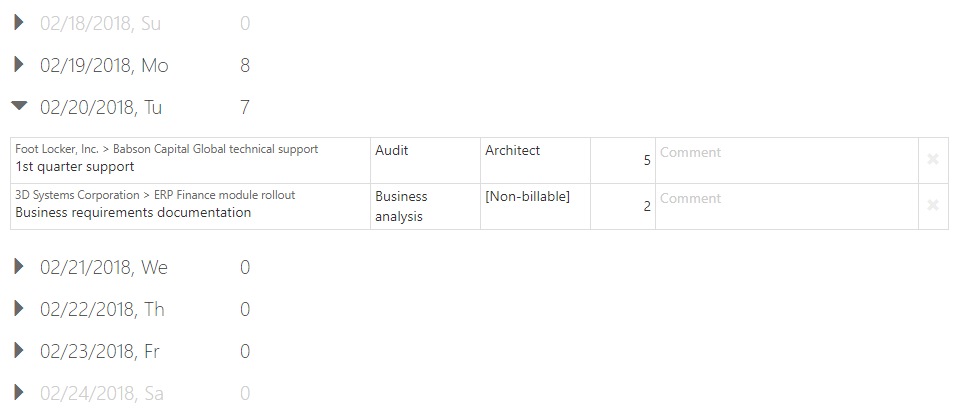Open the Business analysis task cell
Viewport: 954px width, 414px height.
point(425,206)
